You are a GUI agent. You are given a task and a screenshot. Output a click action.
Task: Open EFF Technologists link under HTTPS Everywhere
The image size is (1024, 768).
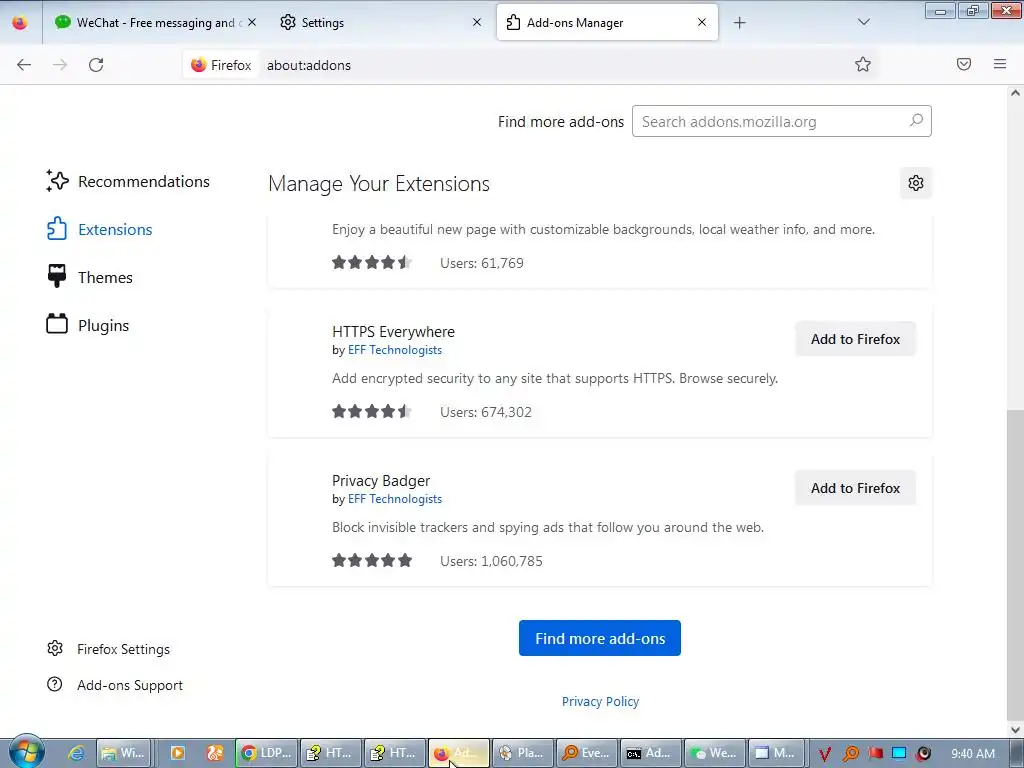(x=394, y=350)
